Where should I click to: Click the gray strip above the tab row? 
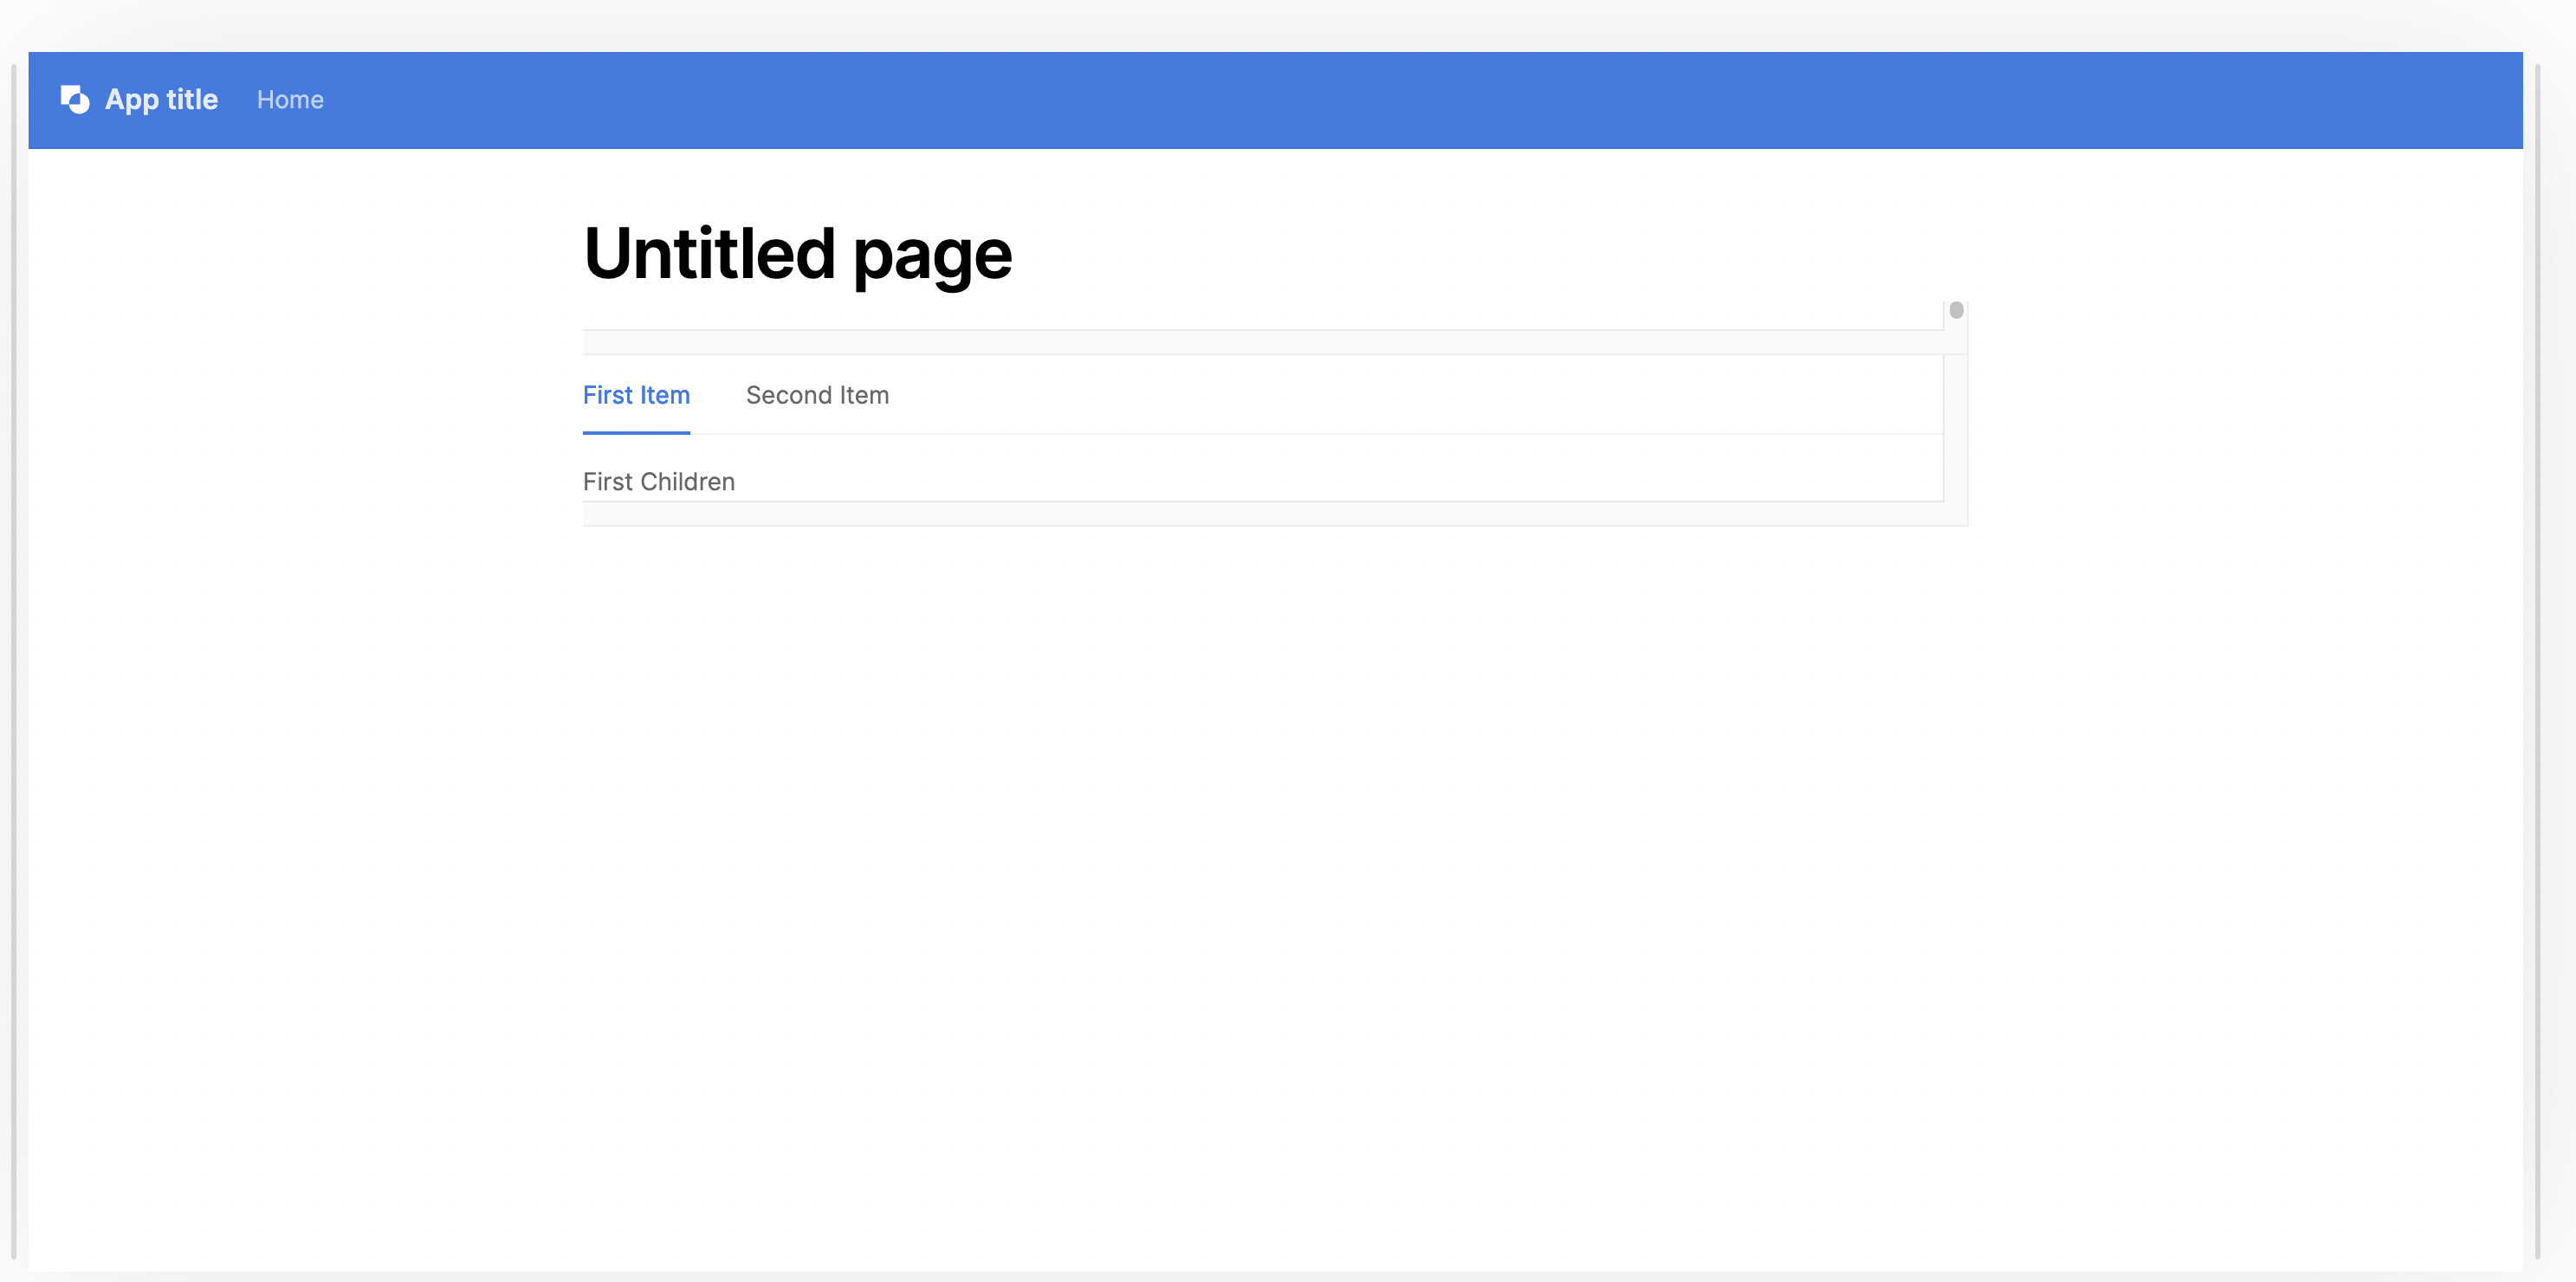click(1260, 342)
